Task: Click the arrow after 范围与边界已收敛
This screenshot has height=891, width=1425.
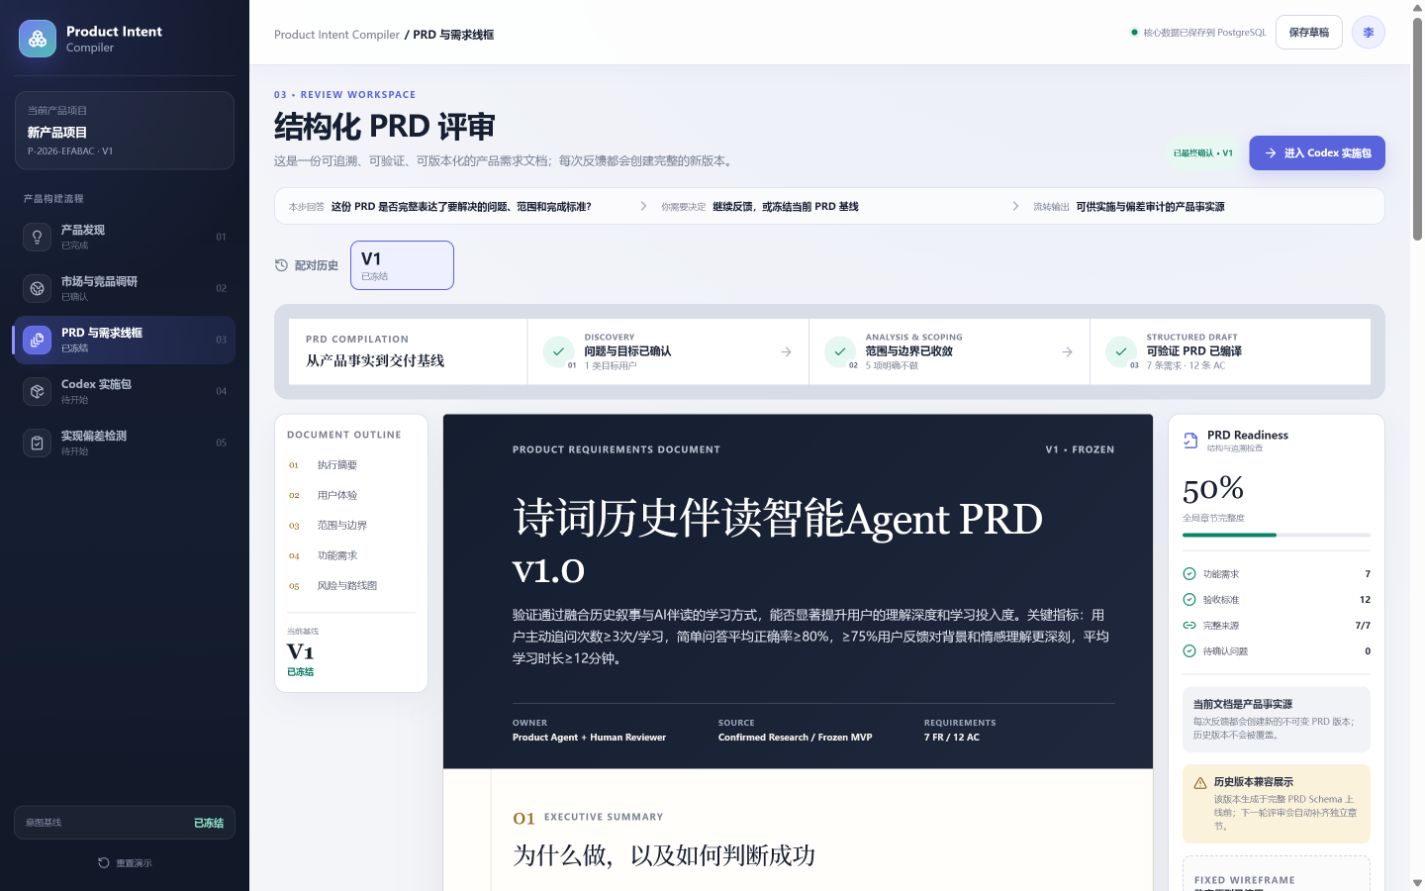Action: [x=1067, y=352]
